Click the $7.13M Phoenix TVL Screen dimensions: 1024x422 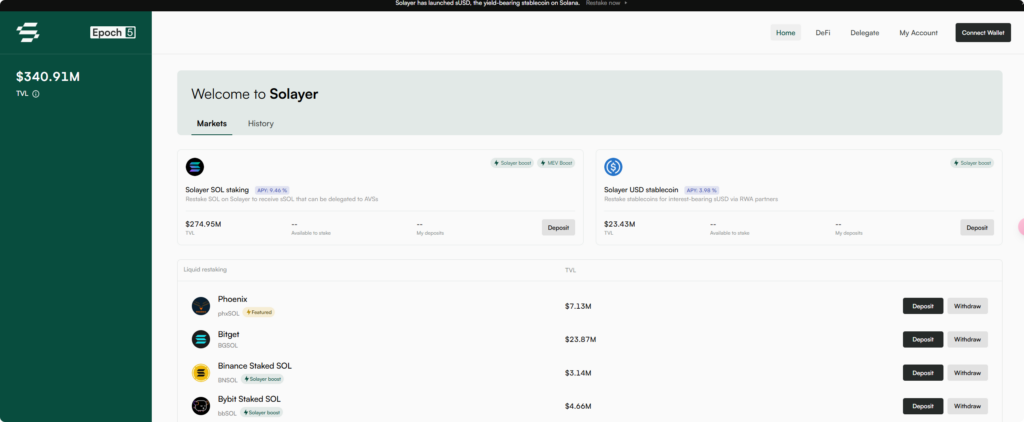579,306
